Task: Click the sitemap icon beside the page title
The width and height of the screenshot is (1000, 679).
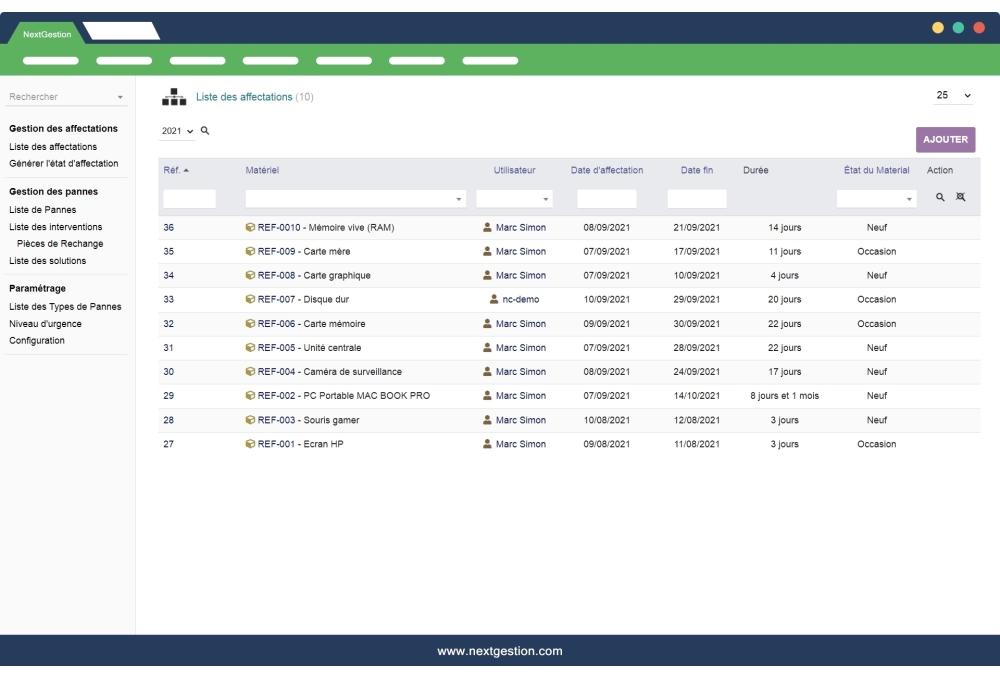Action: [173, 97]
